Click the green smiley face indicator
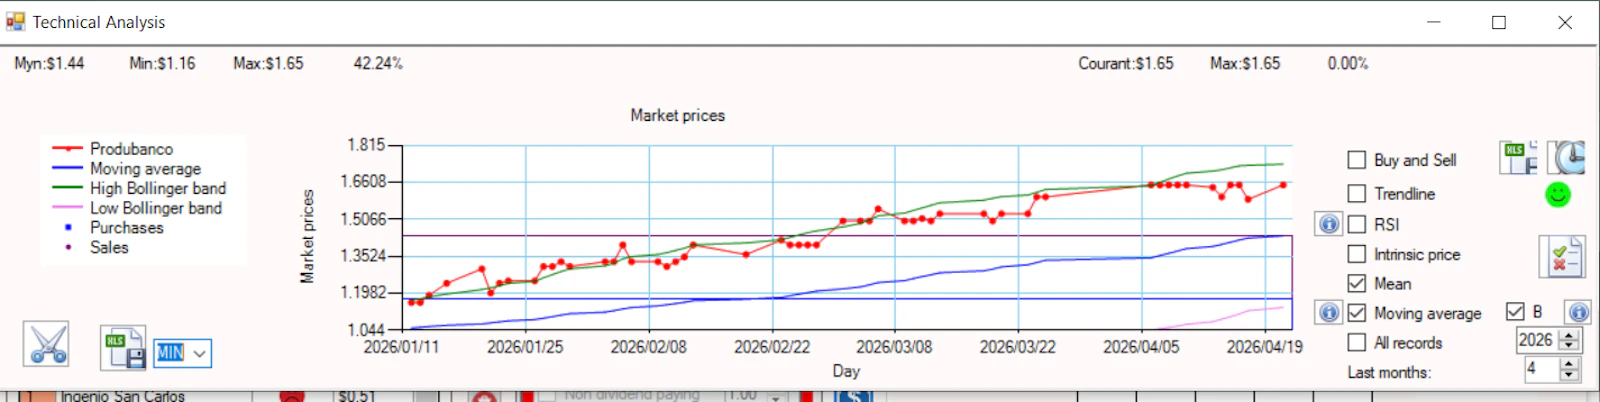Image resolution: width=1600 pixels, height=402 pixels. coord(1558,195)
